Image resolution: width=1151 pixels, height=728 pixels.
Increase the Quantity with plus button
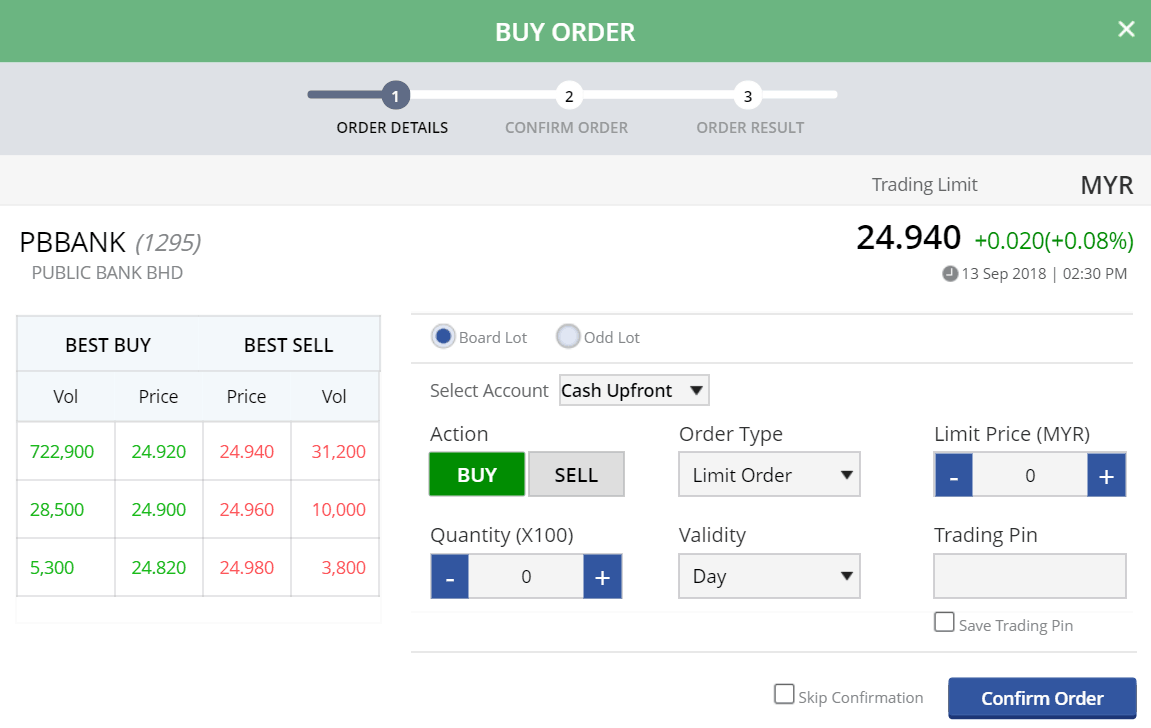point(603,577)
